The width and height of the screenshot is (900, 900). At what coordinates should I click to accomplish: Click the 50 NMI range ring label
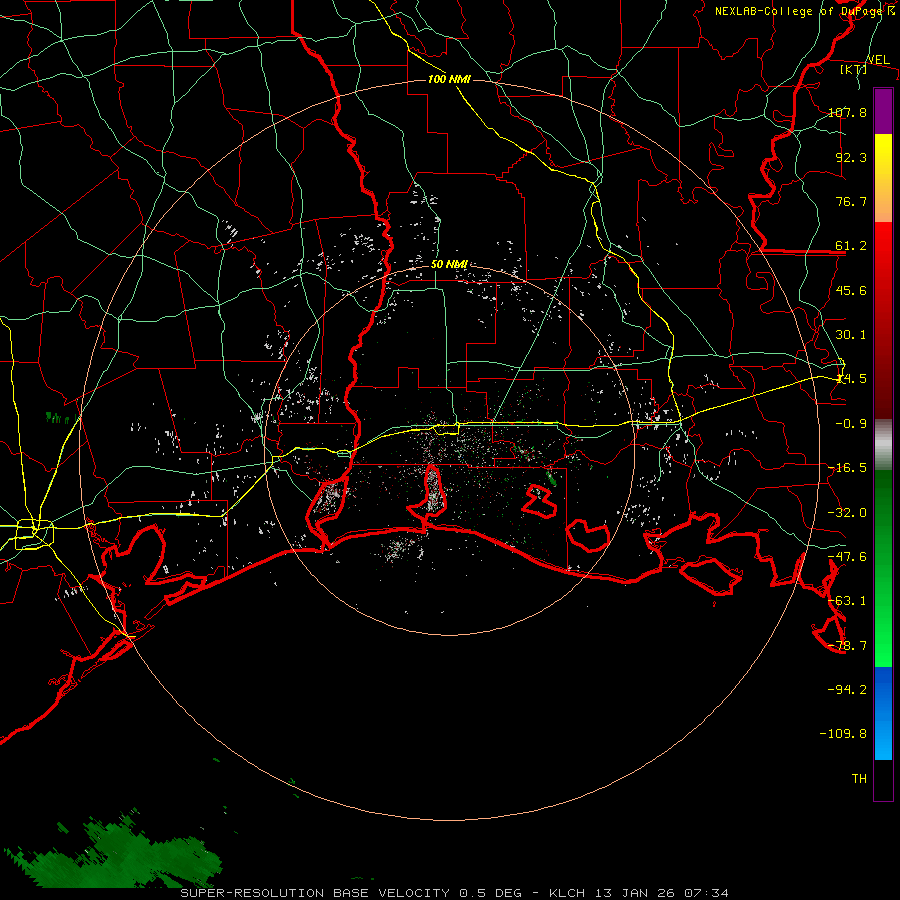pyautogui.click(x=449, y=265)
